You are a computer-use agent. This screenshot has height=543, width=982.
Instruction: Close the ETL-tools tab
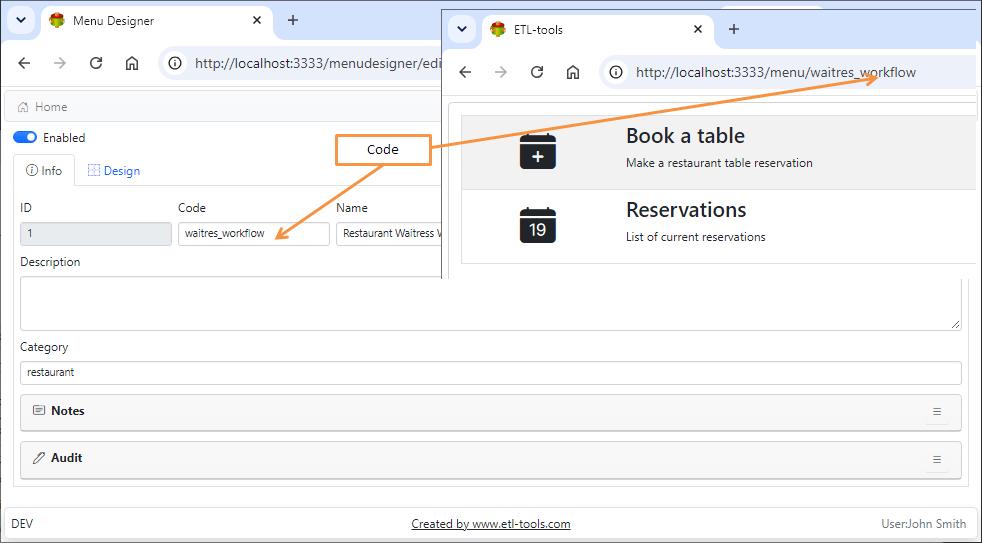coord(698,29)
